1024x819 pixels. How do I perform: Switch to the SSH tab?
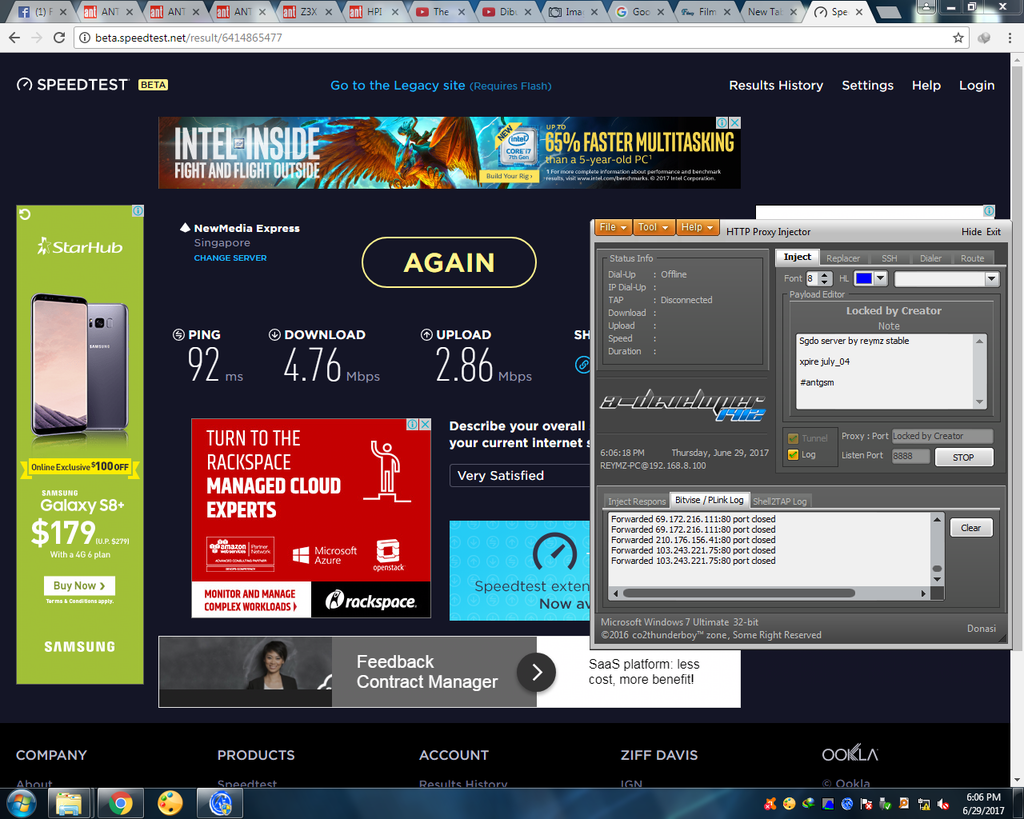[889, 258]
